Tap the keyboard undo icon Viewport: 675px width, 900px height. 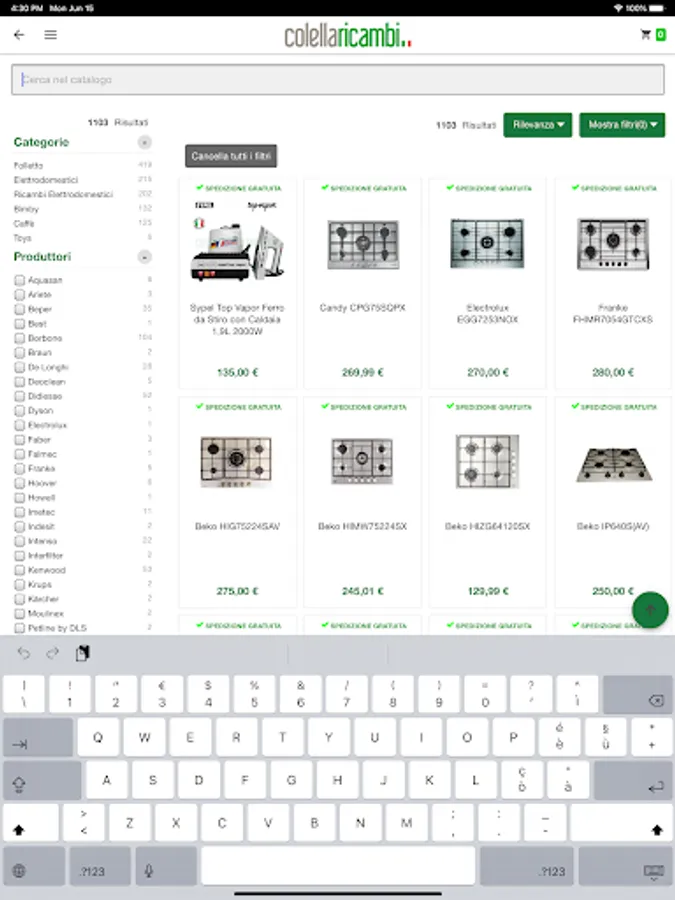tap(24, 653)
